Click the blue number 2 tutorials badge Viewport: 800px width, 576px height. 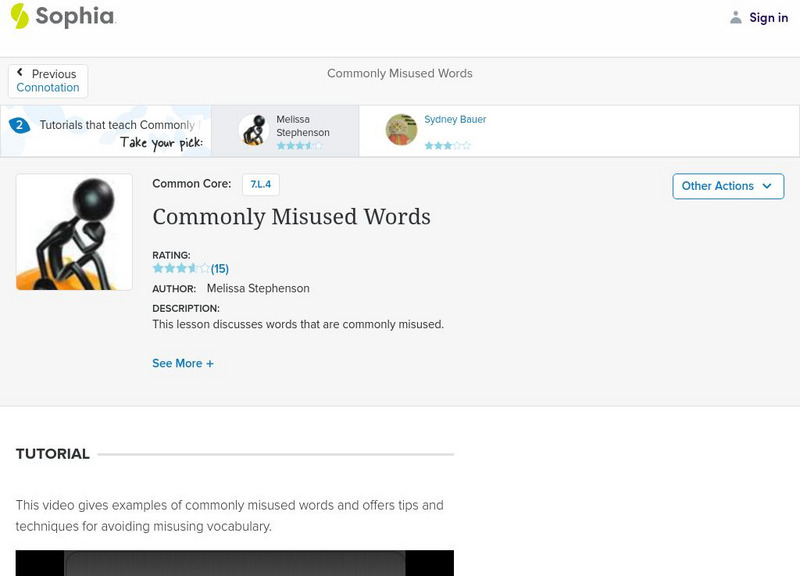[19, 125]
